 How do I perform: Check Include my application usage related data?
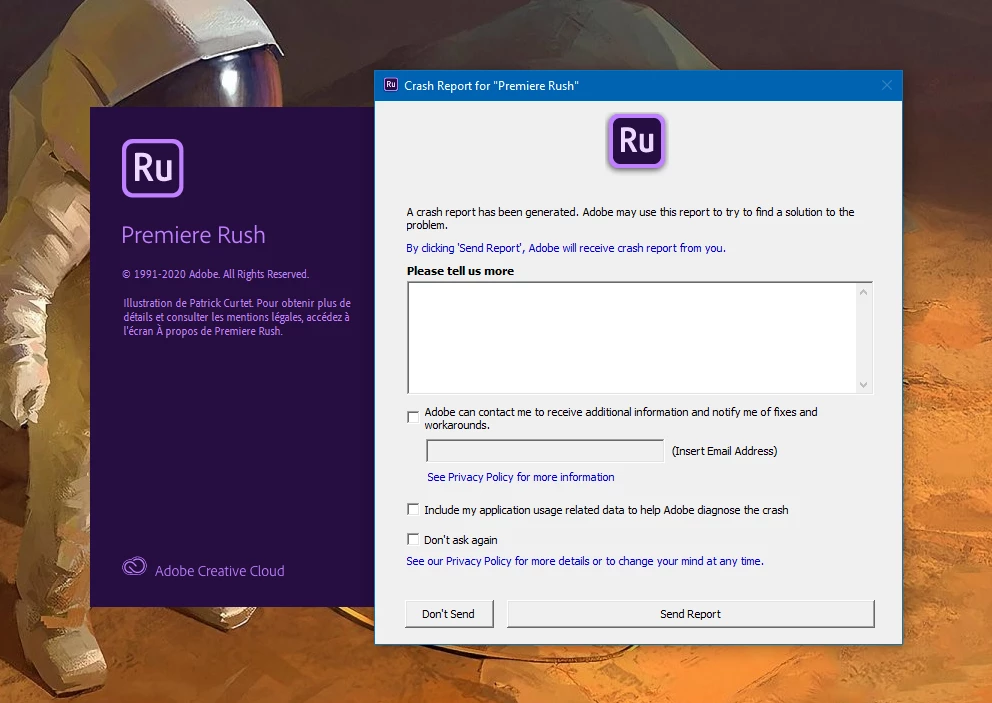tap(413, 509)
